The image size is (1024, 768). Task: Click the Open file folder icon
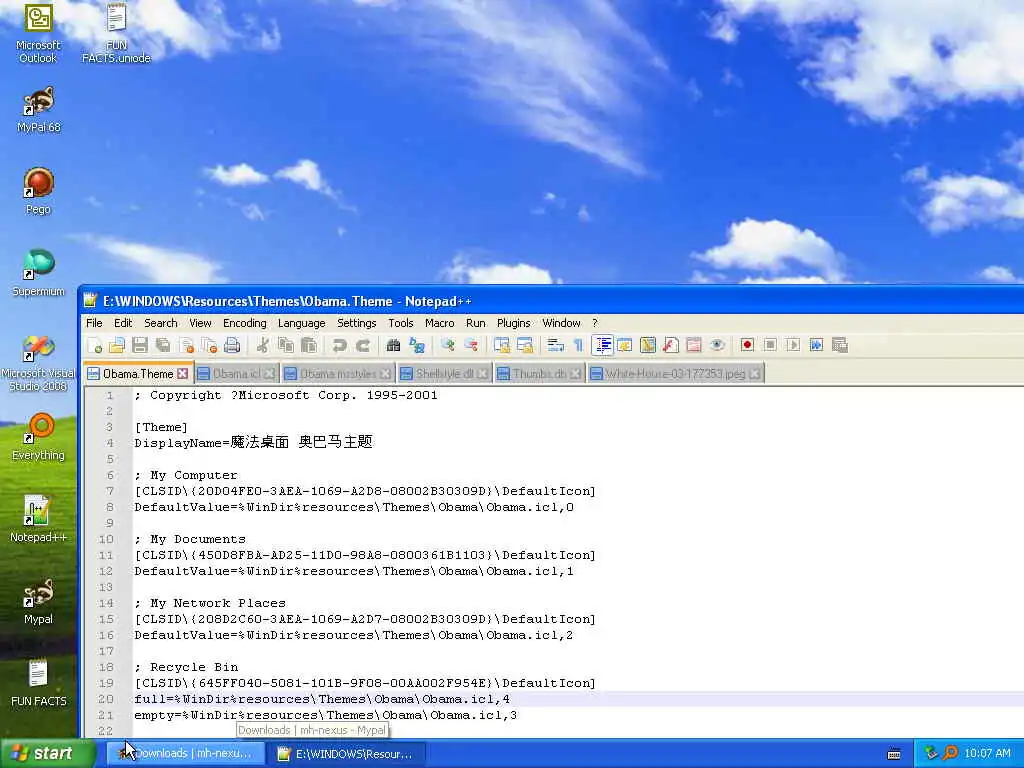(x=117, y=345)
